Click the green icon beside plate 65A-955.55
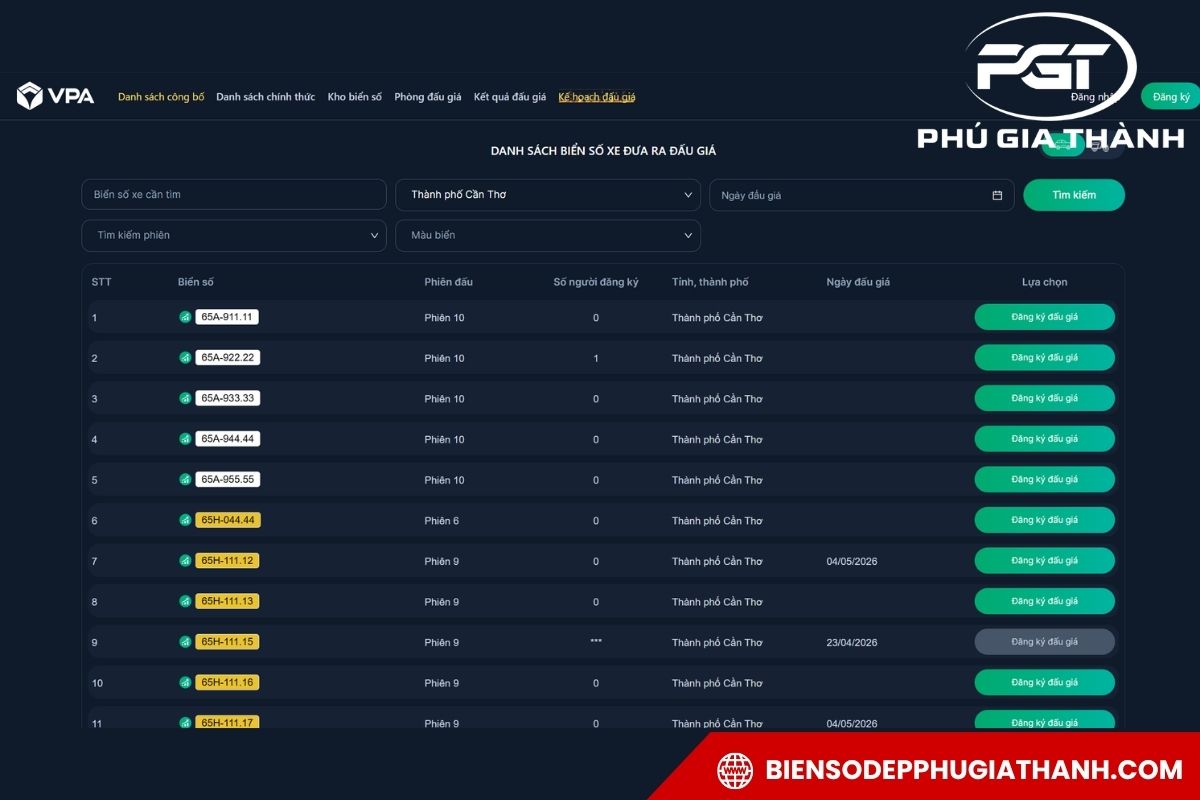 coord(185,480)
